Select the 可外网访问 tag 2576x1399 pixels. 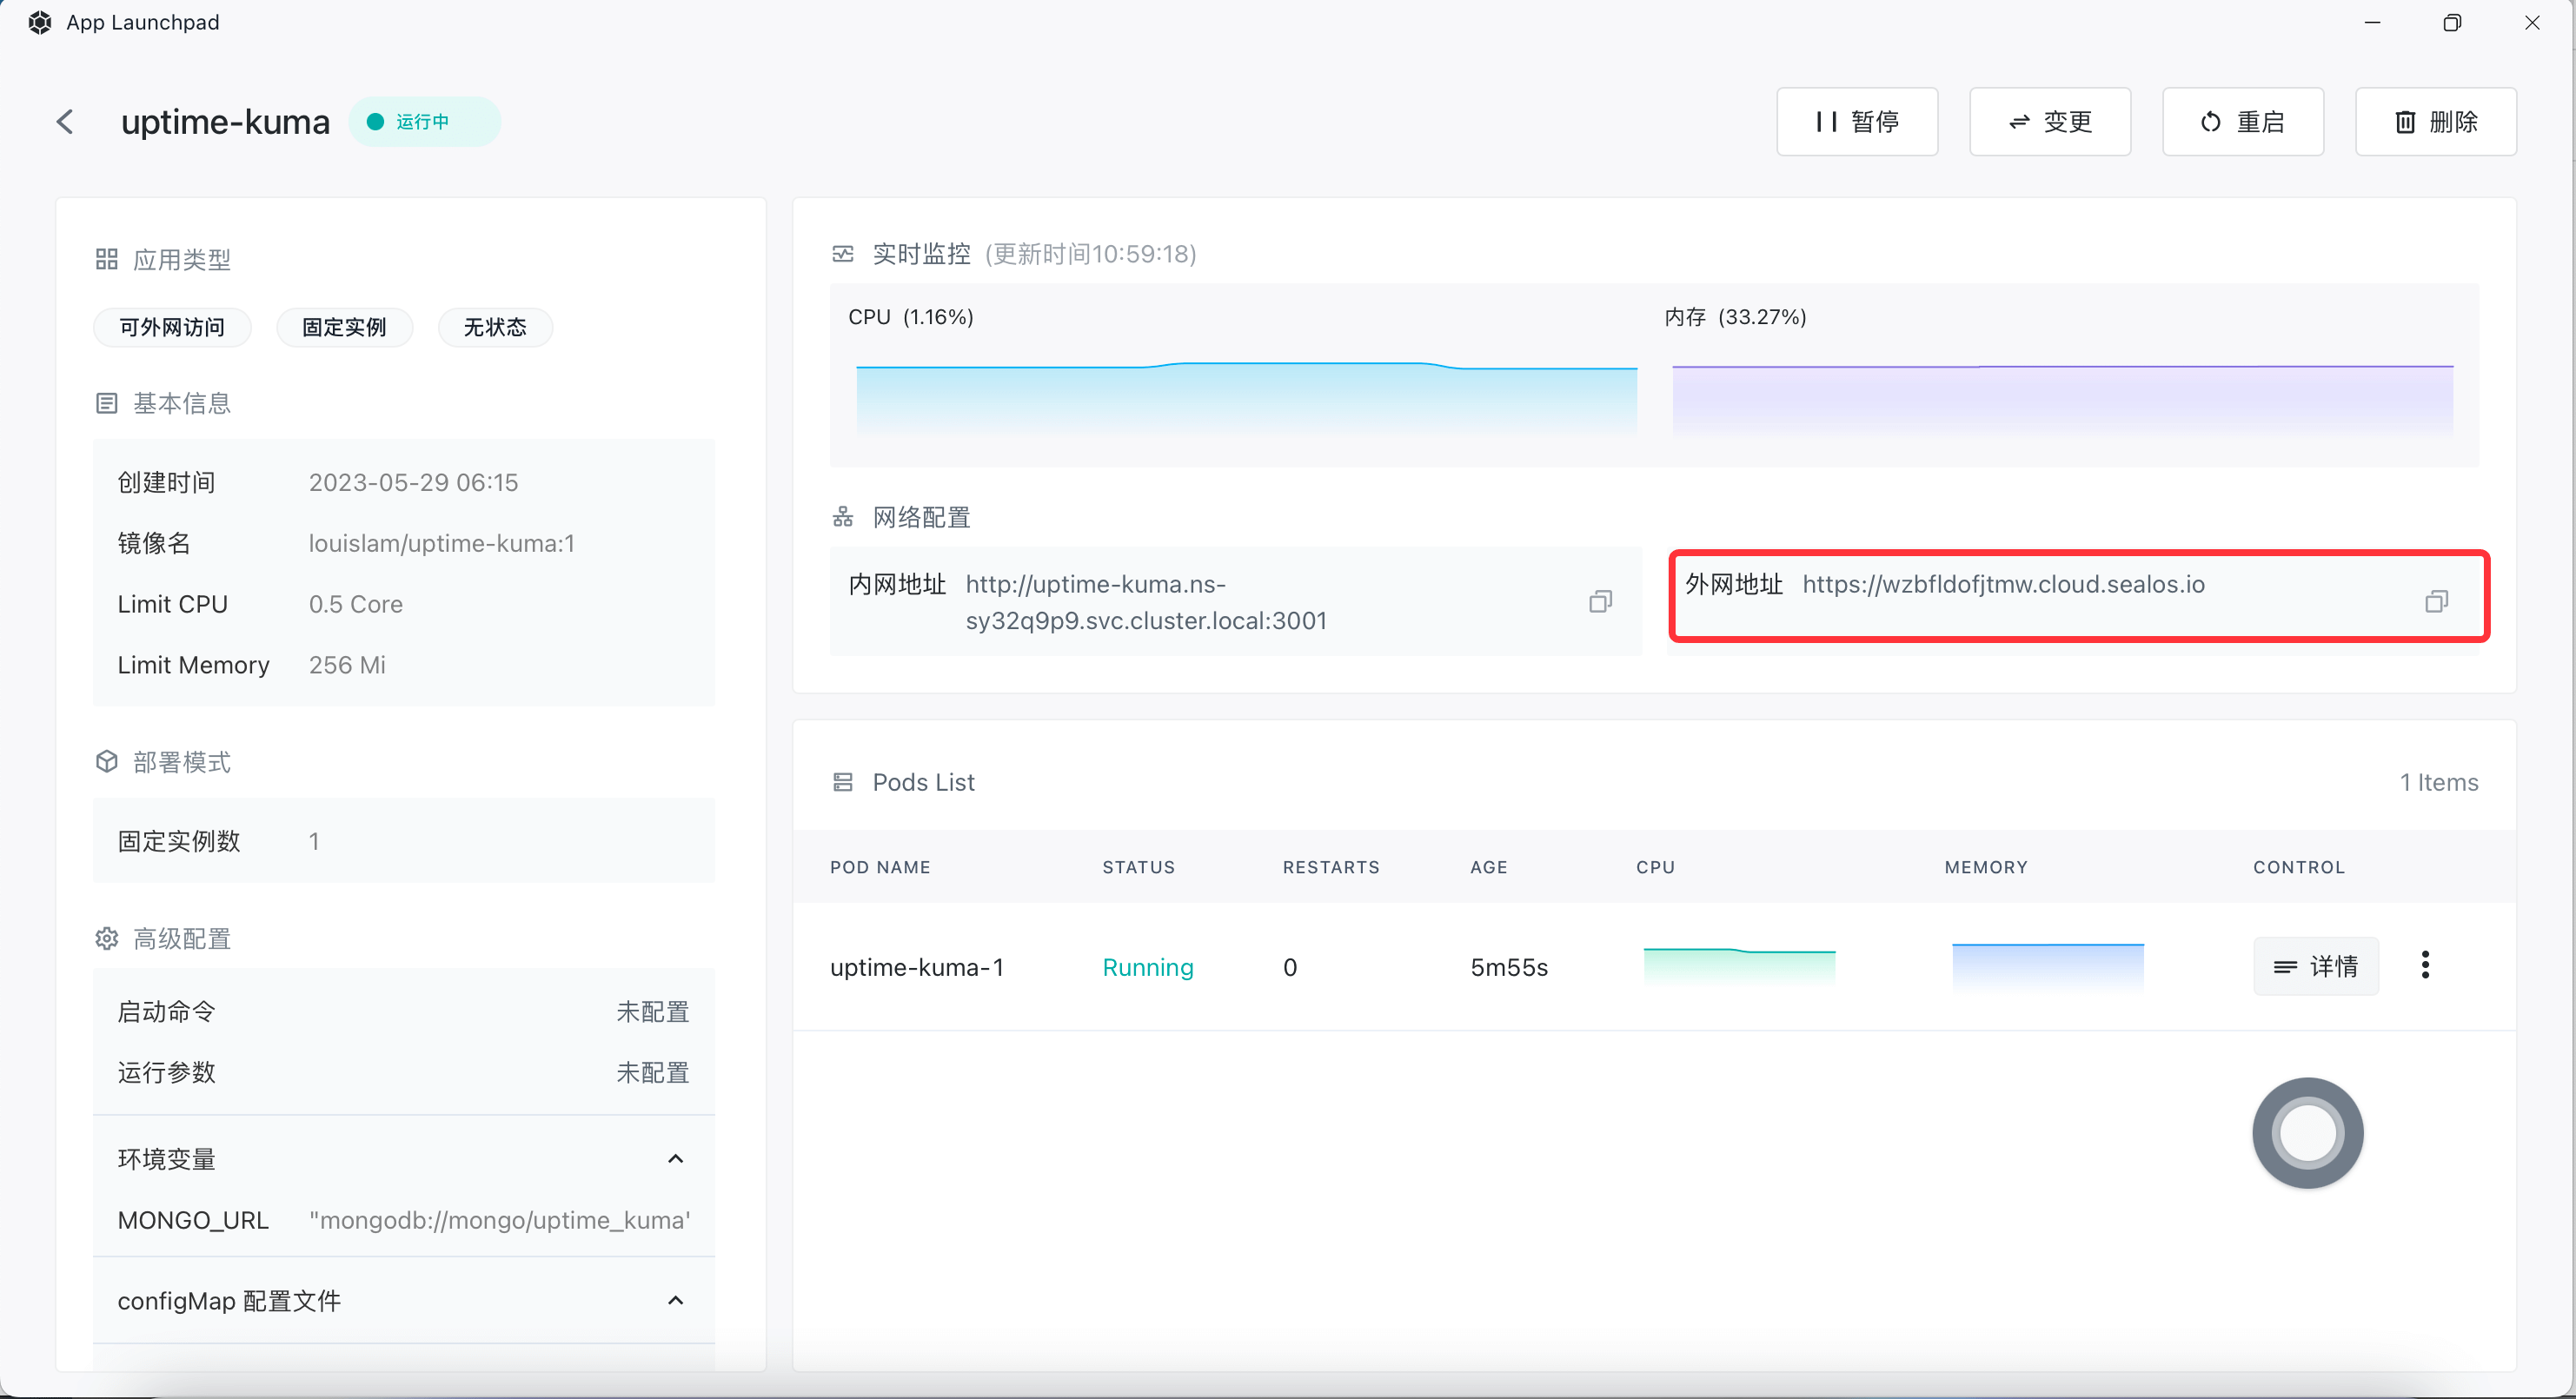click(172, 327)
